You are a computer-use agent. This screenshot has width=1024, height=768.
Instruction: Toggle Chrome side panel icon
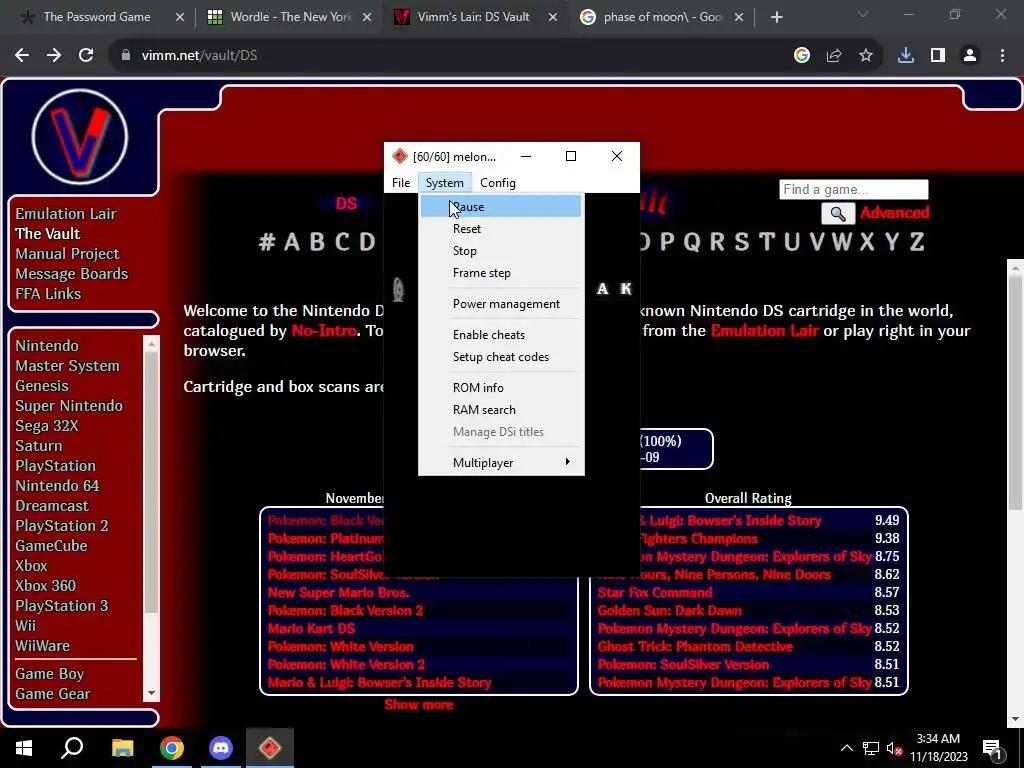pos(938,56)
